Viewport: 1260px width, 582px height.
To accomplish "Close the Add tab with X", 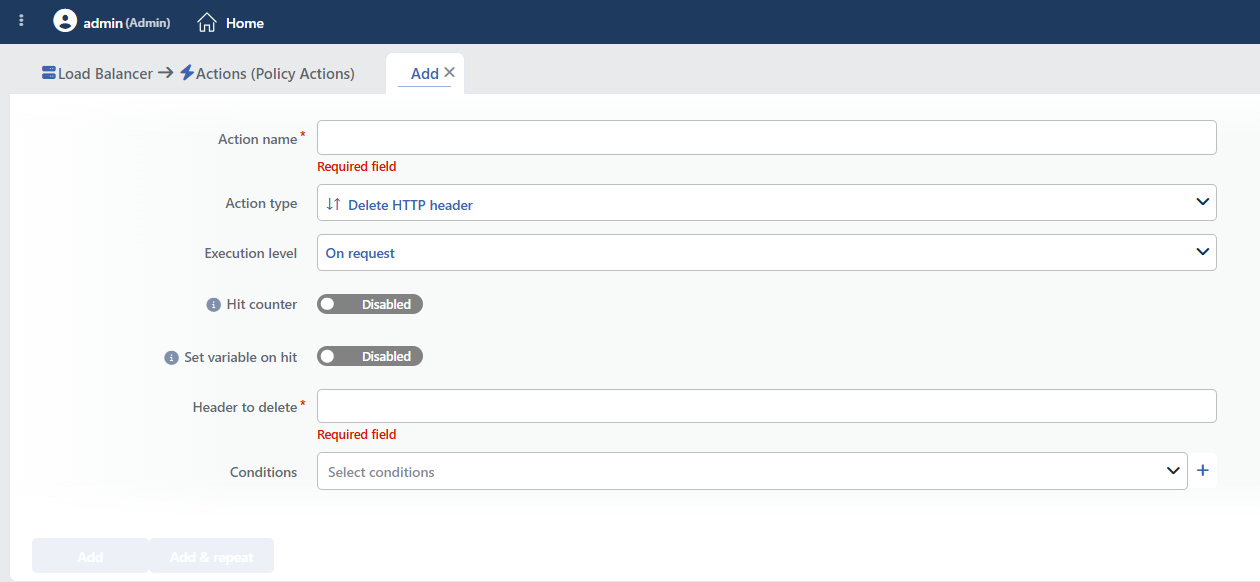I will (x=449, y=72).
